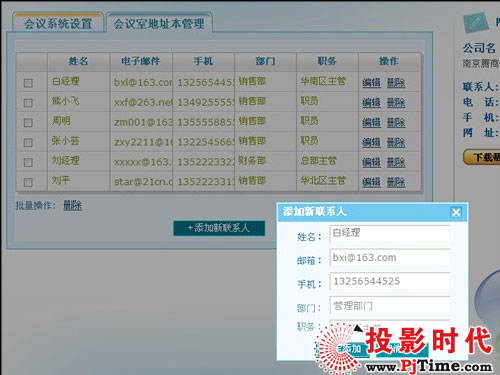Edit the 熊小飞 contact
Viewport: 500px width, 375px height.
[x=371, y=102]
